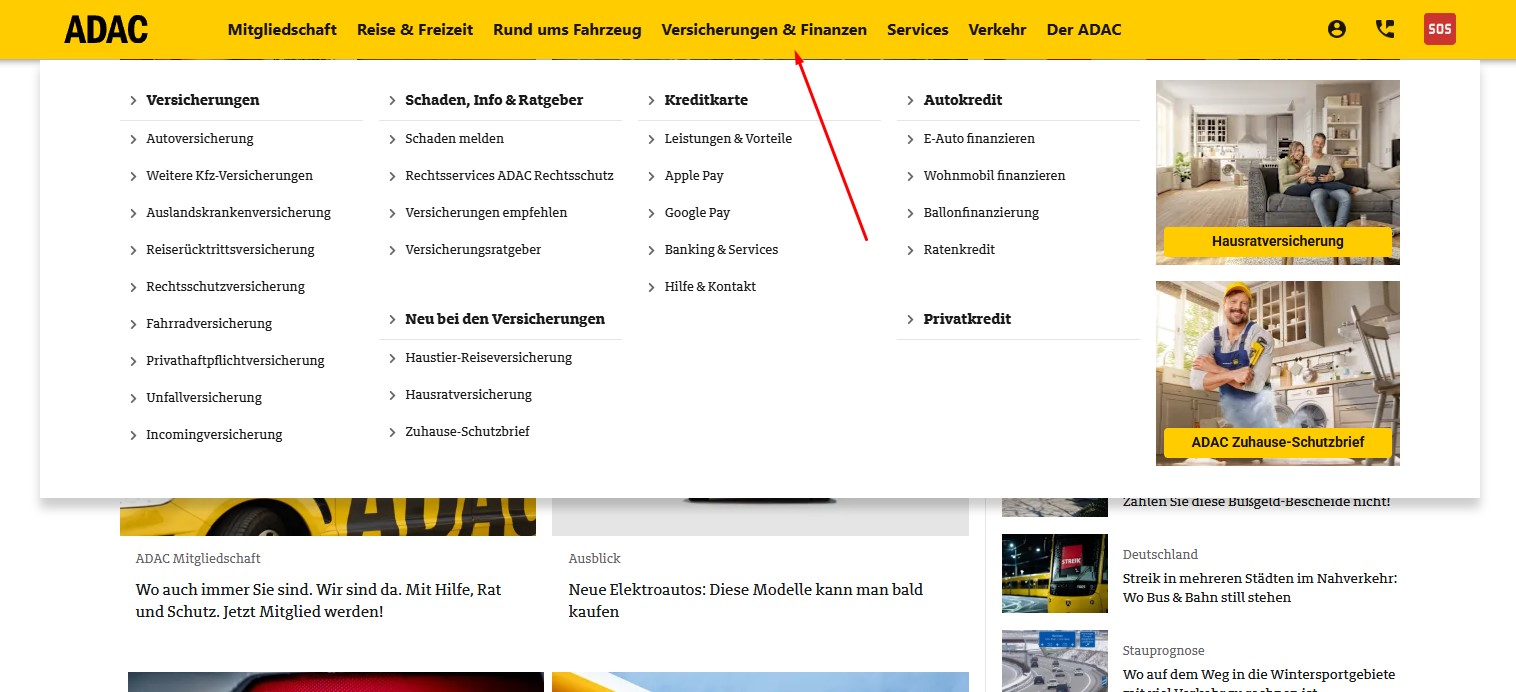The height and width of the screenshot is (692, 1516).
Task: Open the Streik news article thumbnail
Action: tap(1054, 573)
